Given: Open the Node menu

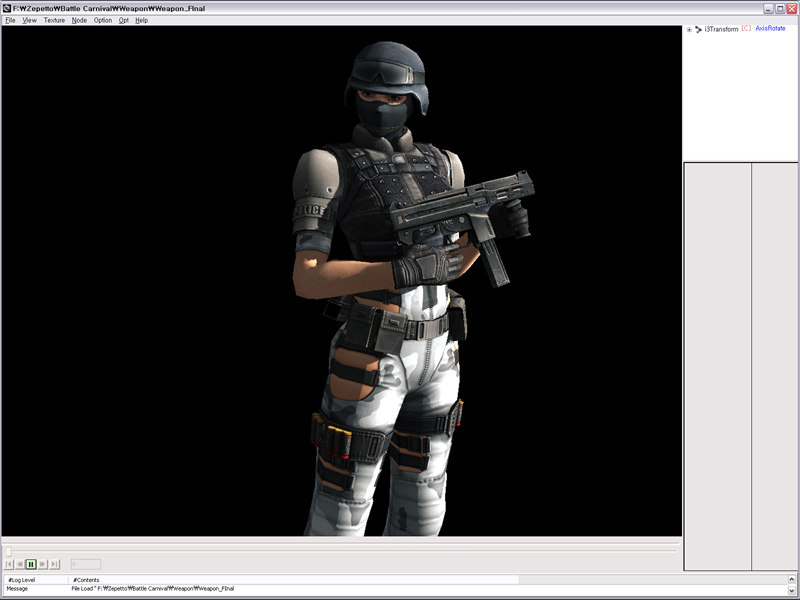Looking at the screenshot, I should tap(79, 20).
